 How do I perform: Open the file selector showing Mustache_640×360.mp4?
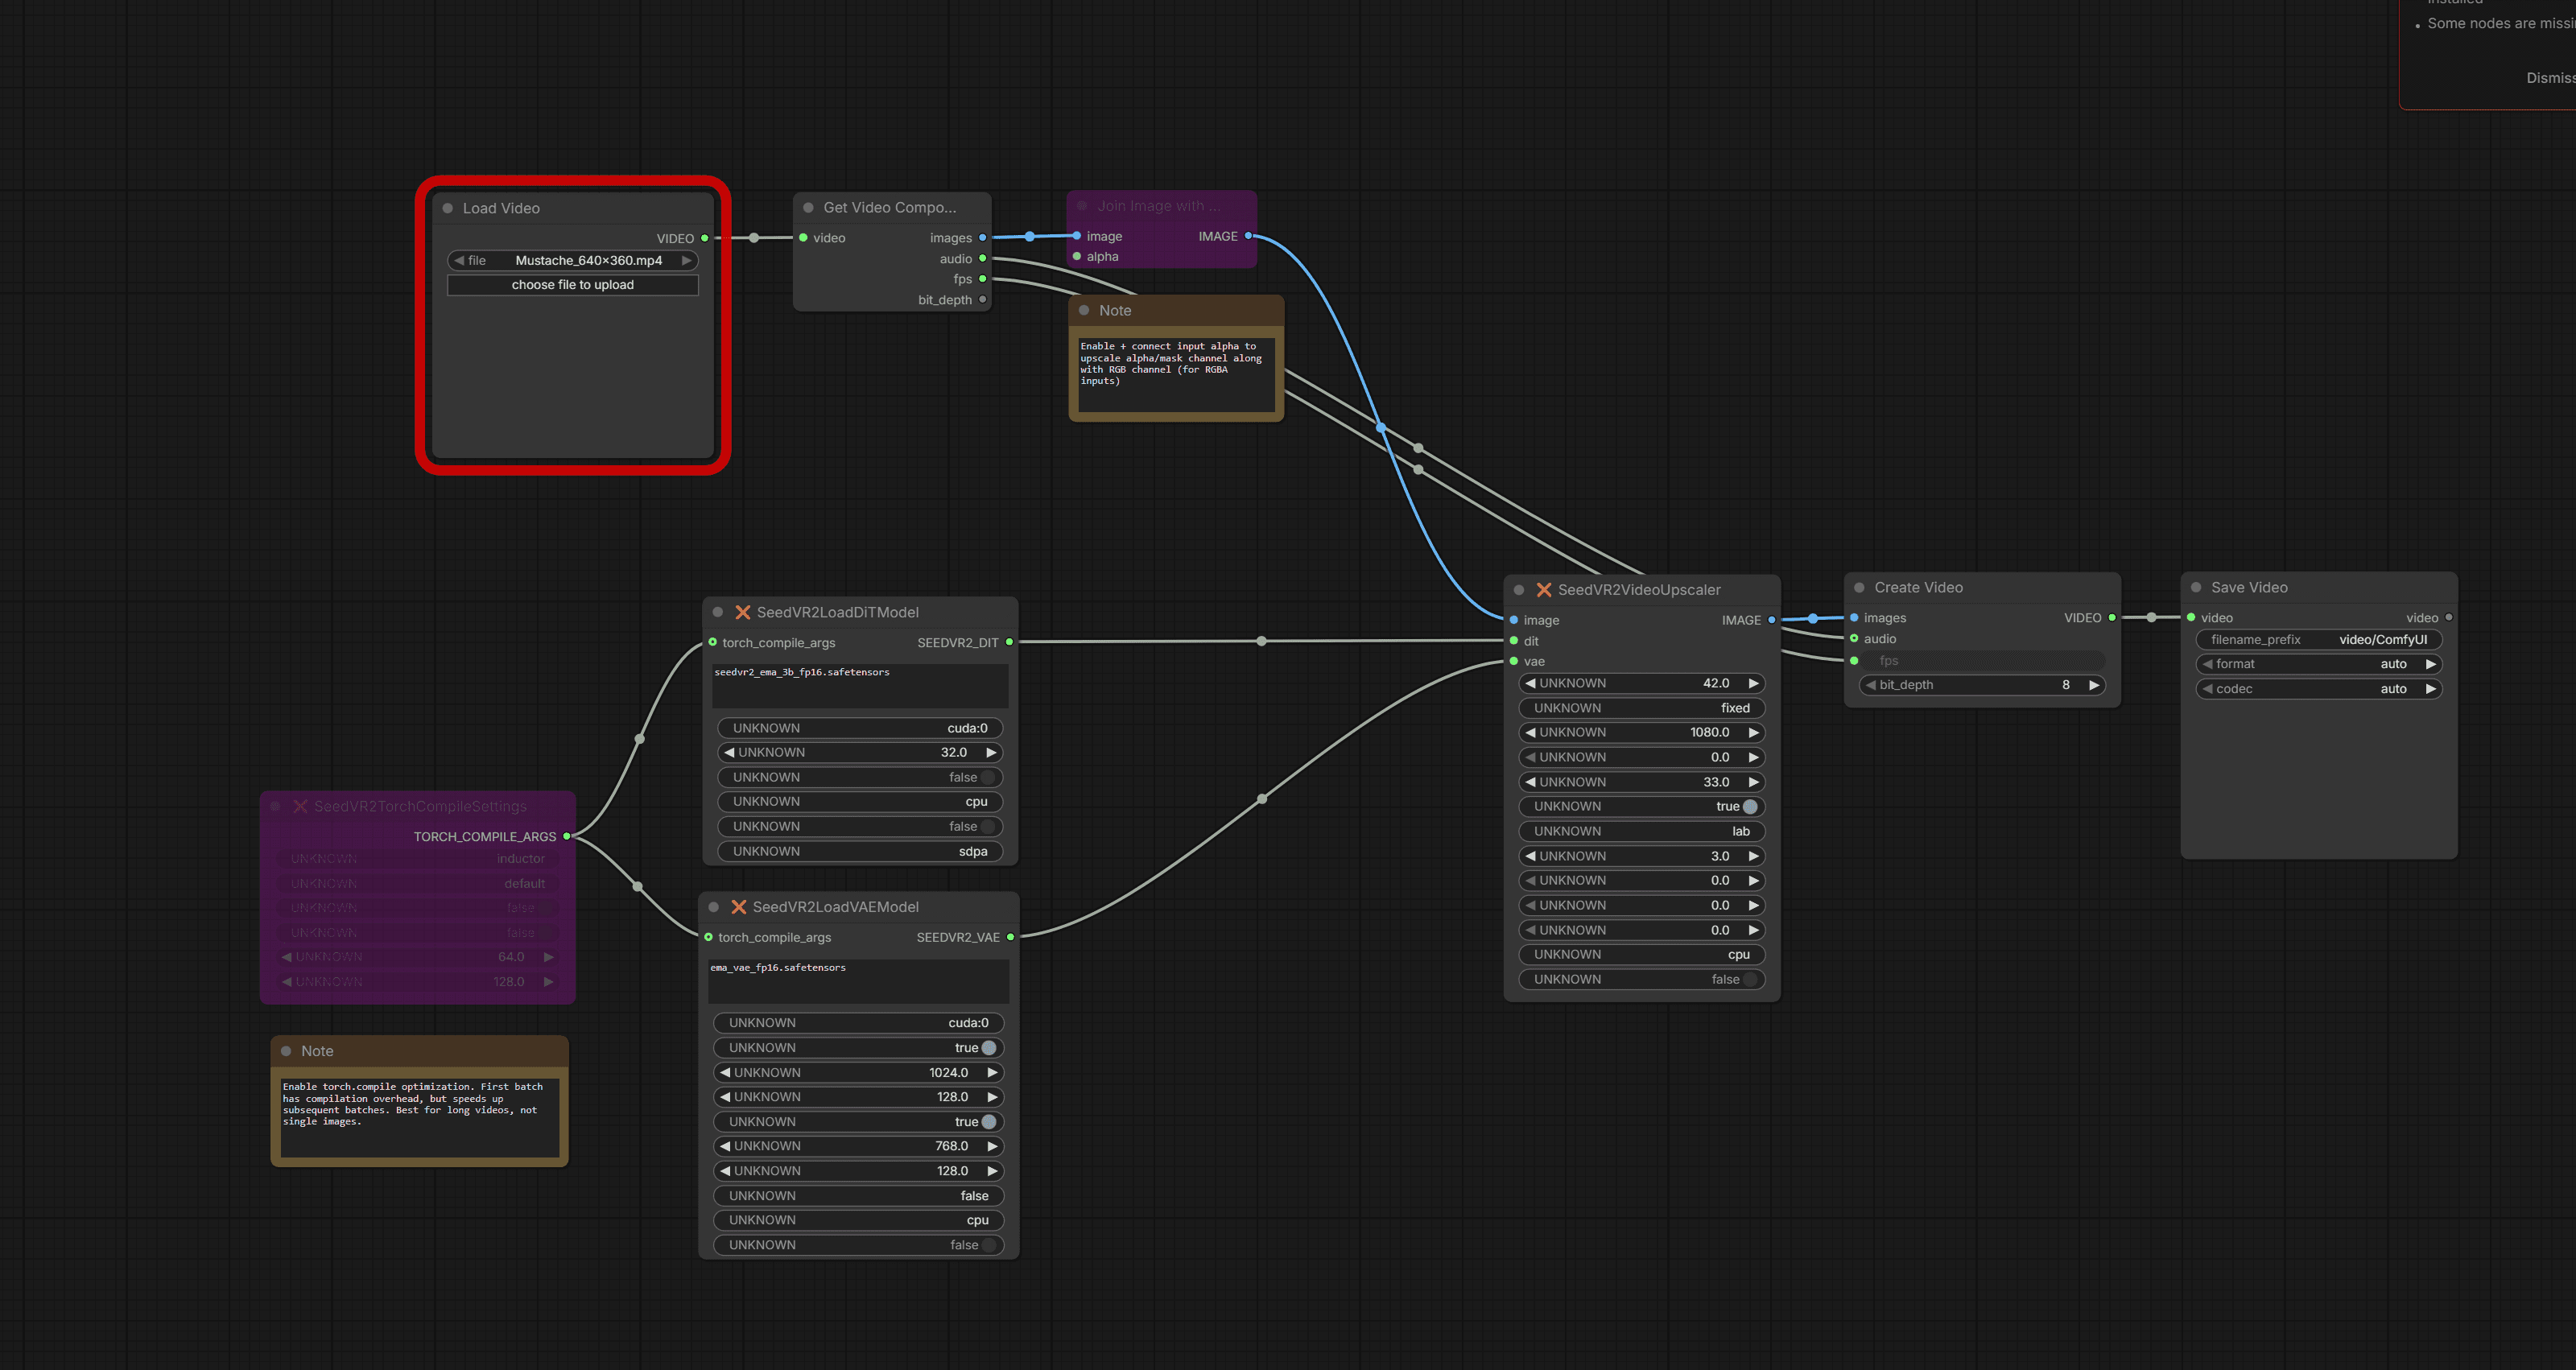click(x=573, y=261)
